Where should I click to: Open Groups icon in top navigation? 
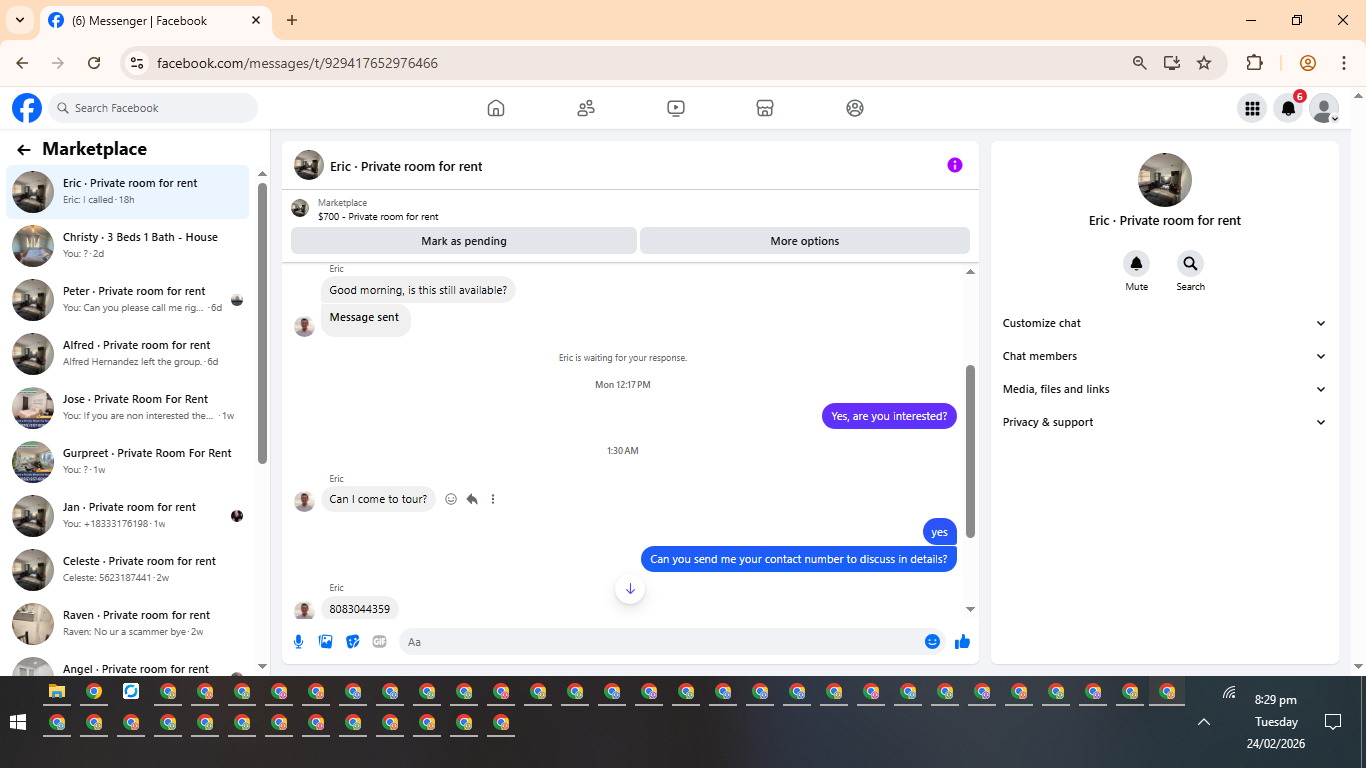pos(855,108)
